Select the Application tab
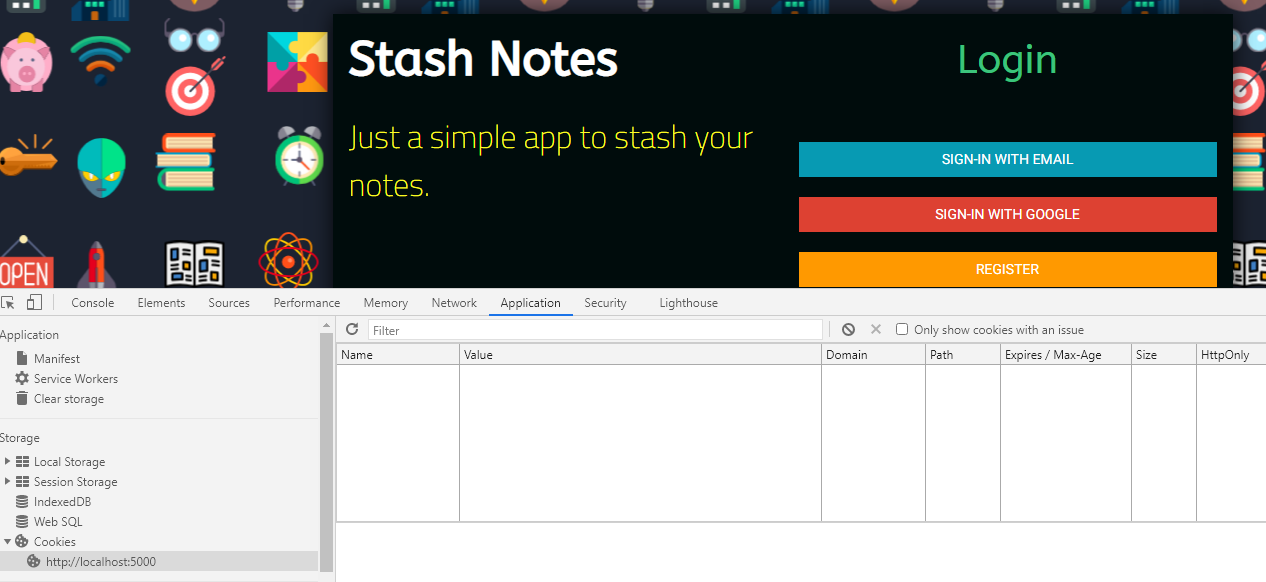Screen dimensions: 1266x582 tap(531, 303)
